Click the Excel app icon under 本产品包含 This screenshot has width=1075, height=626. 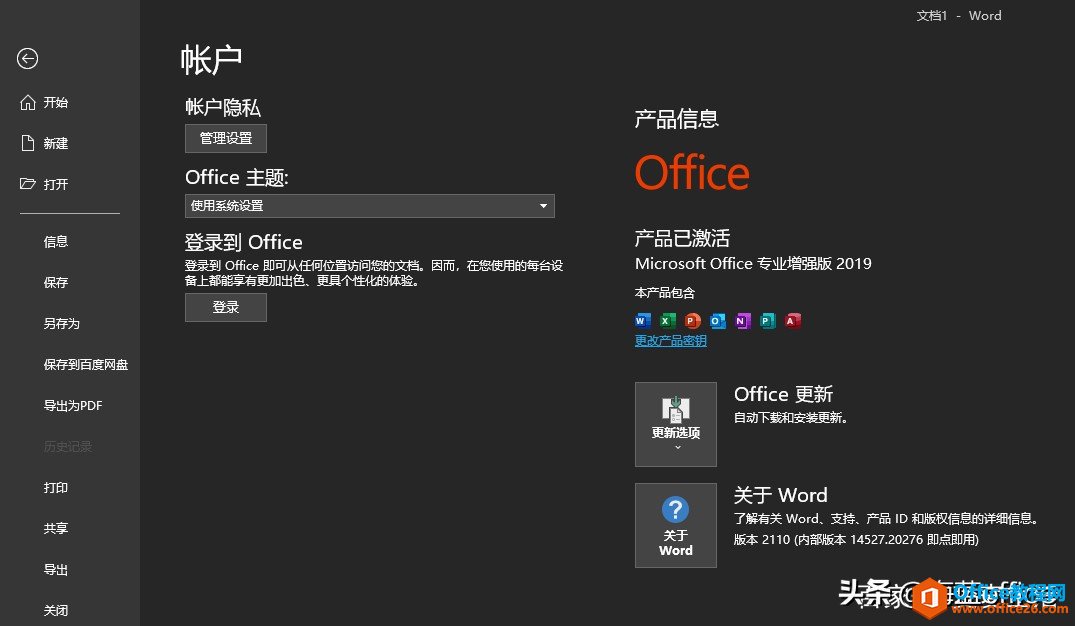667,320
